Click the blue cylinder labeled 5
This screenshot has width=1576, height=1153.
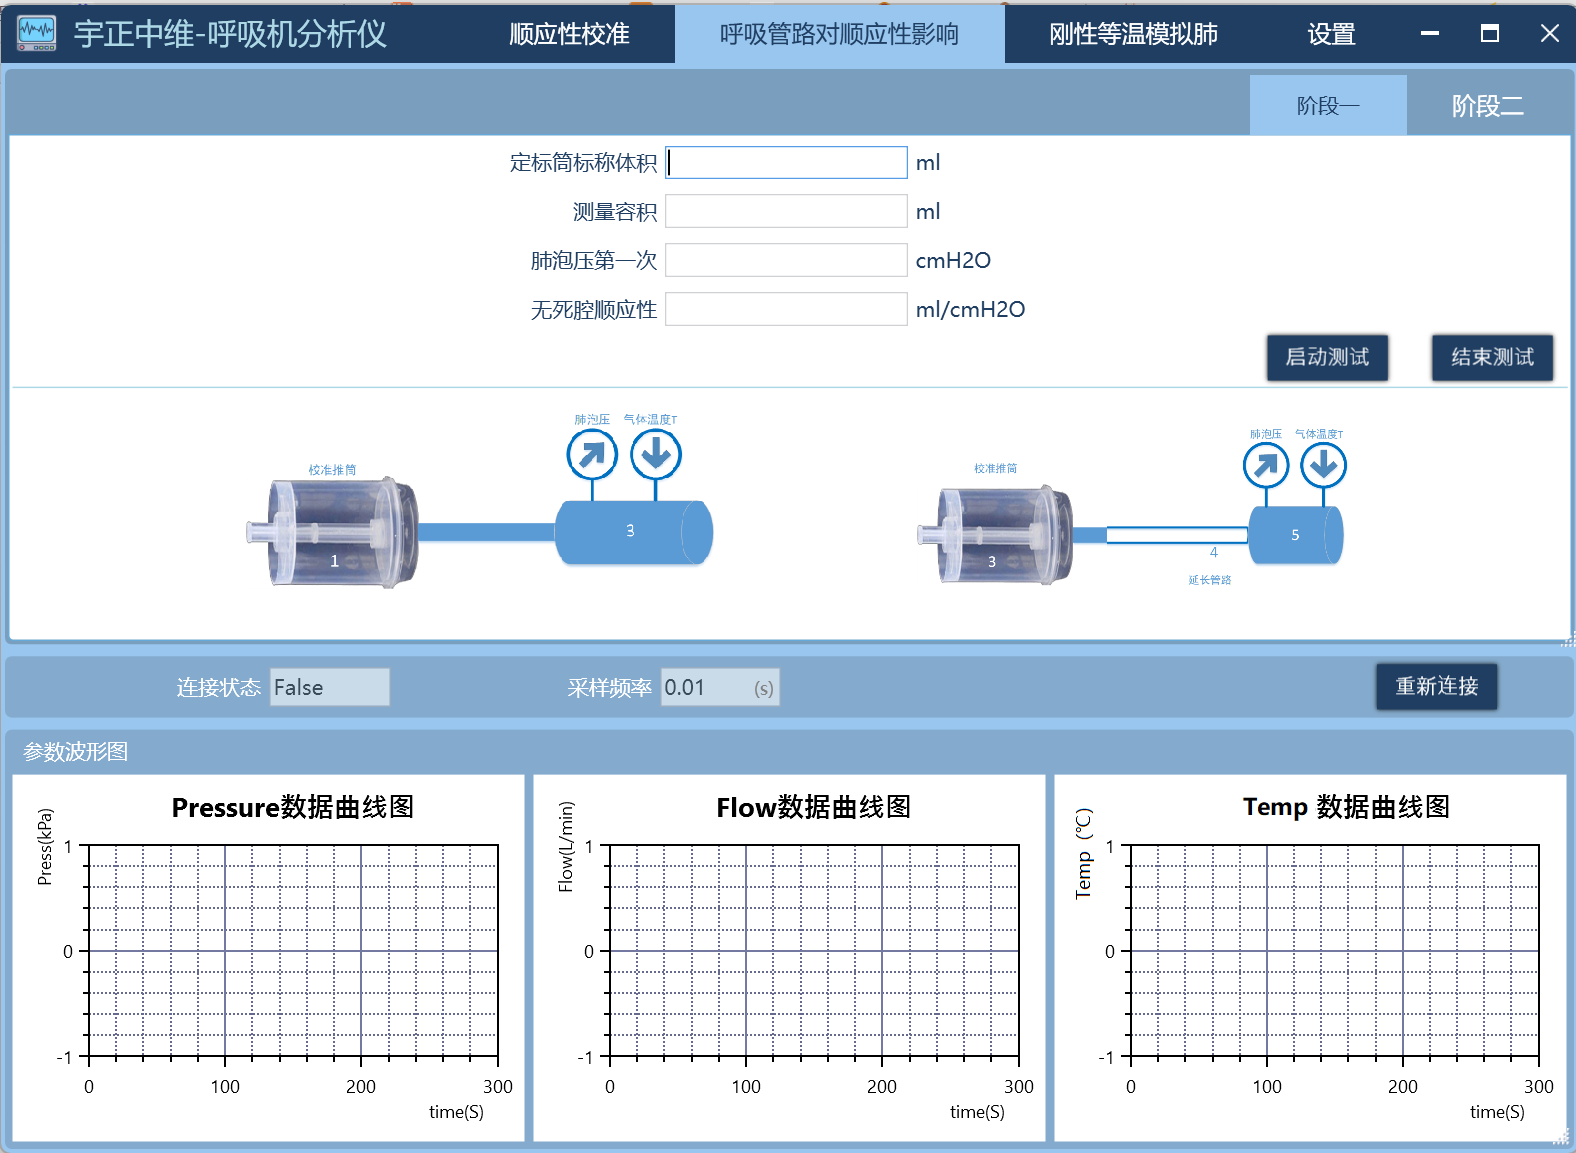pos(1295,535)
